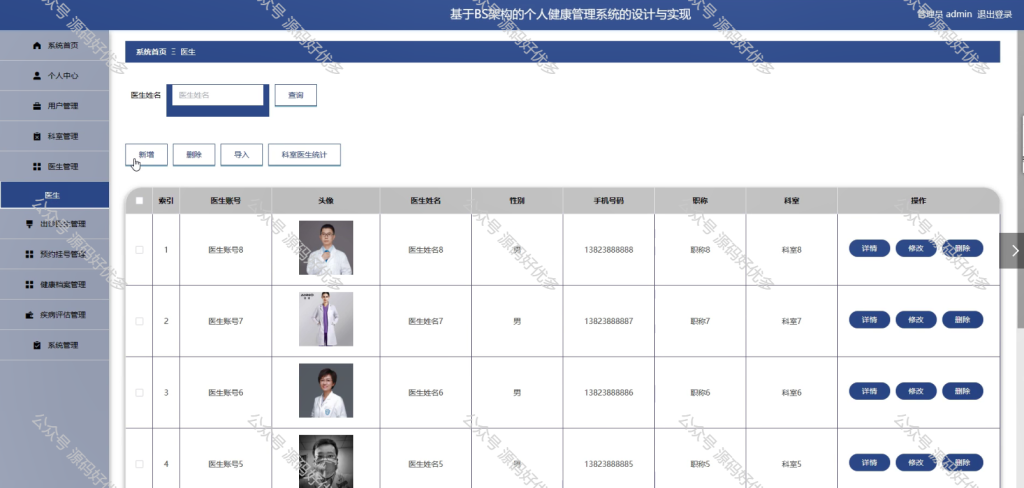Click the icon beside 疾病评估管理

click(x=29, y=314)
